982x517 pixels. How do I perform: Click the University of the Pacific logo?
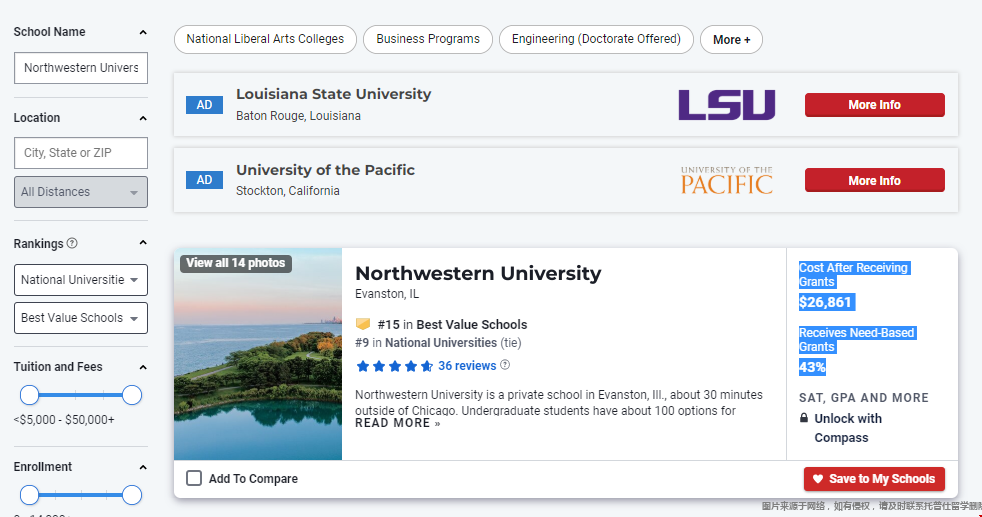[x=726, y=180]
